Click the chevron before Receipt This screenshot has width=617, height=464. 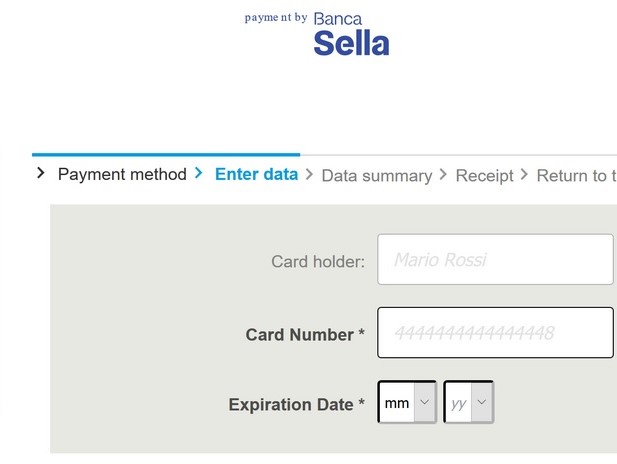pyautogui.click(x=443, y=174)
